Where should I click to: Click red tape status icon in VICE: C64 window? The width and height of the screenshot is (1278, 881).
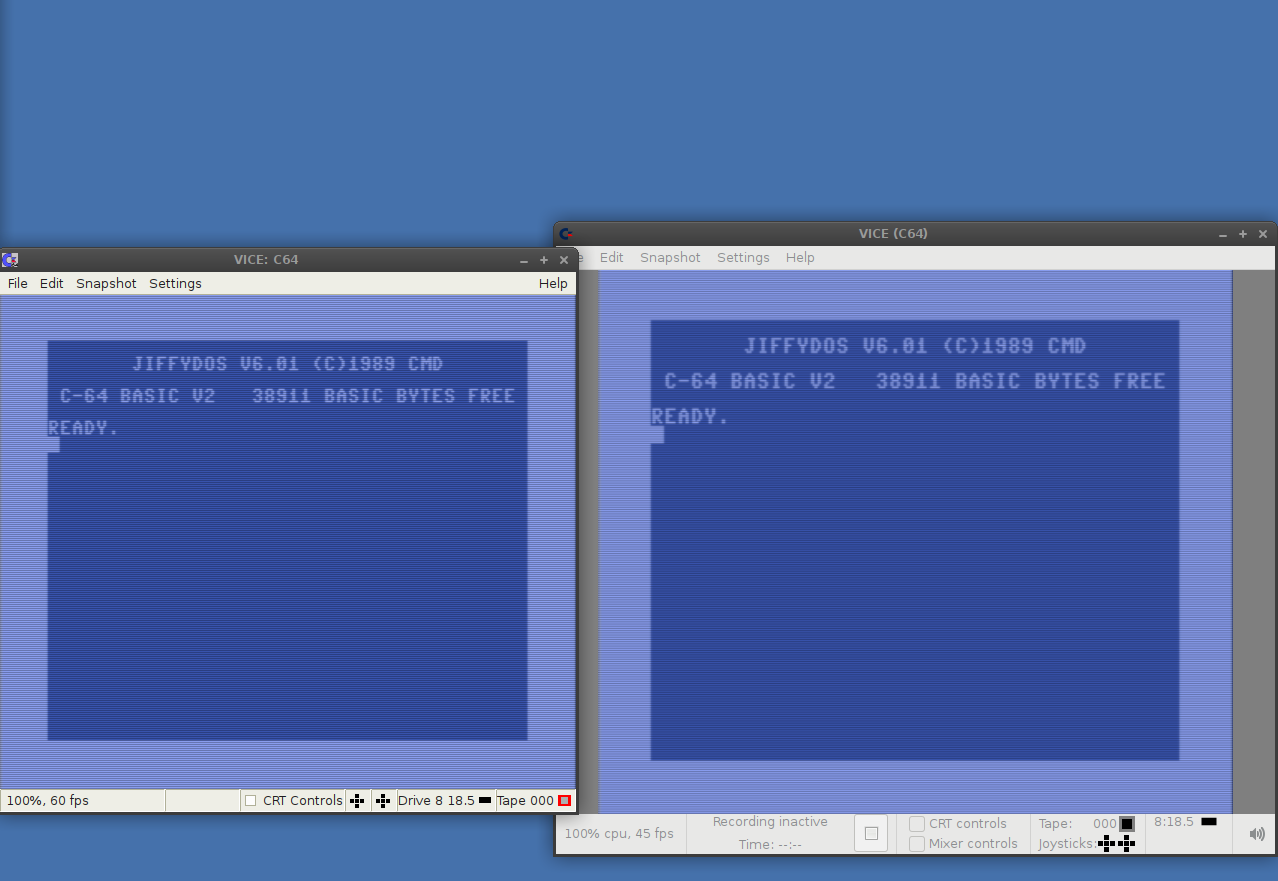pyautogui.click(x=565, y=800)
